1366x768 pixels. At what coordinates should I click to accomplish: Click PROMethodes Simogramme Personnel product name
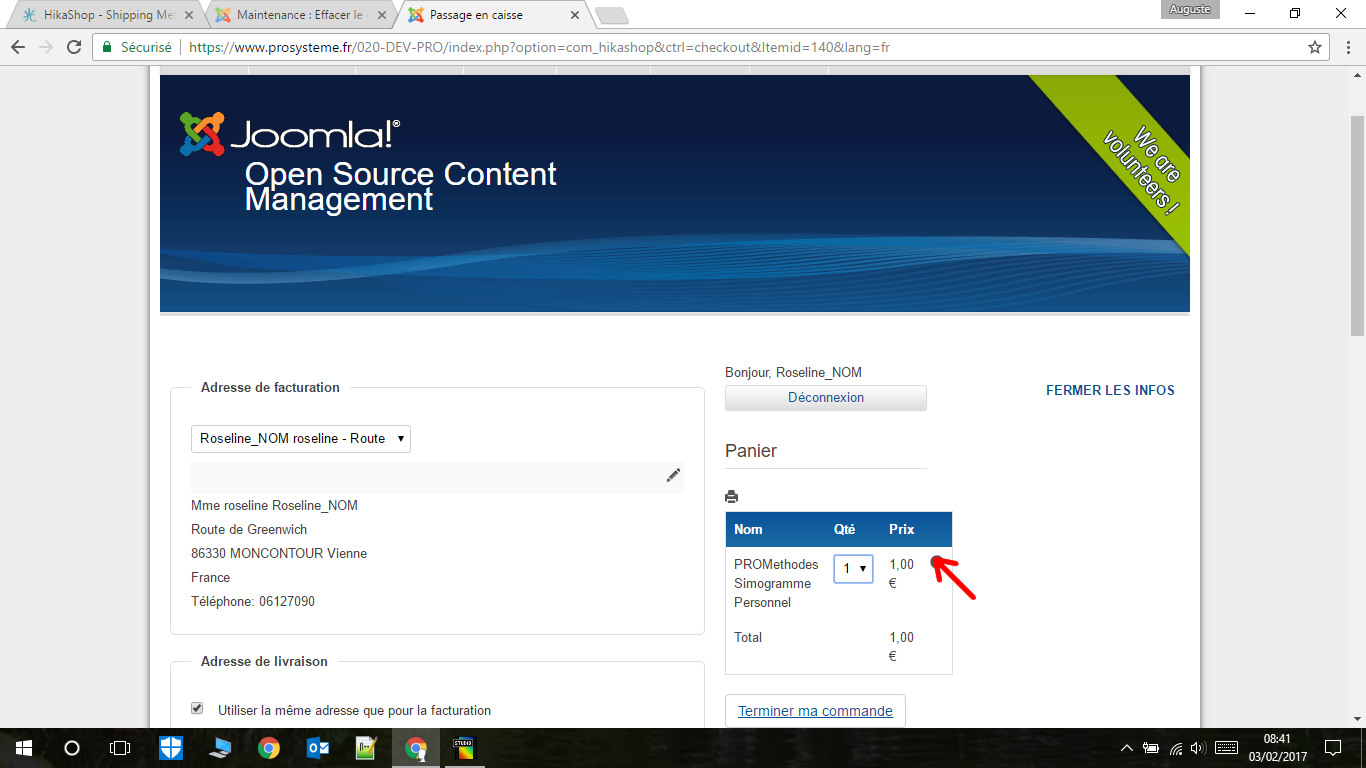tap(776, 583)
